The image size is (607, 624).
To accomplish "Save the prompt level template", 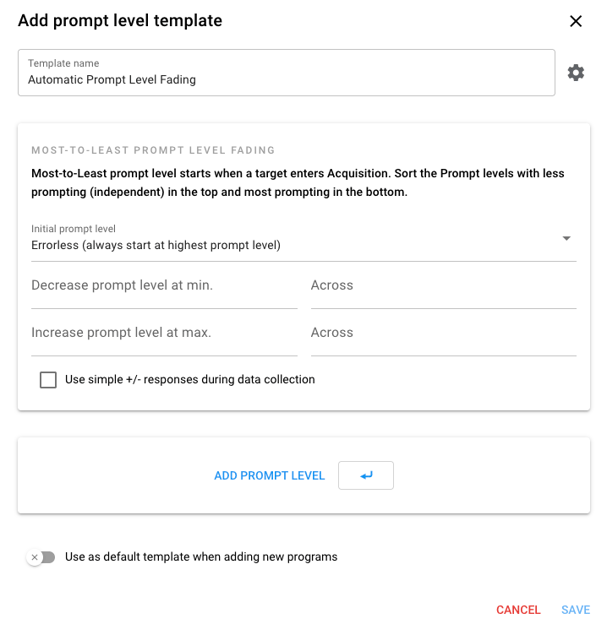I will (575, 610).
